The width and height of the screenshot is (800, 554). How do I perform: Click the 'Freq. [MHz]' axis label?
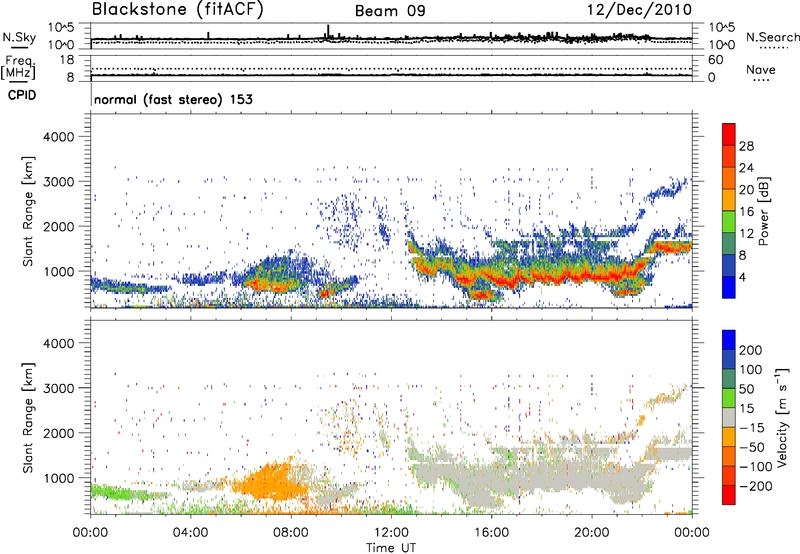[x=19, y=68]
